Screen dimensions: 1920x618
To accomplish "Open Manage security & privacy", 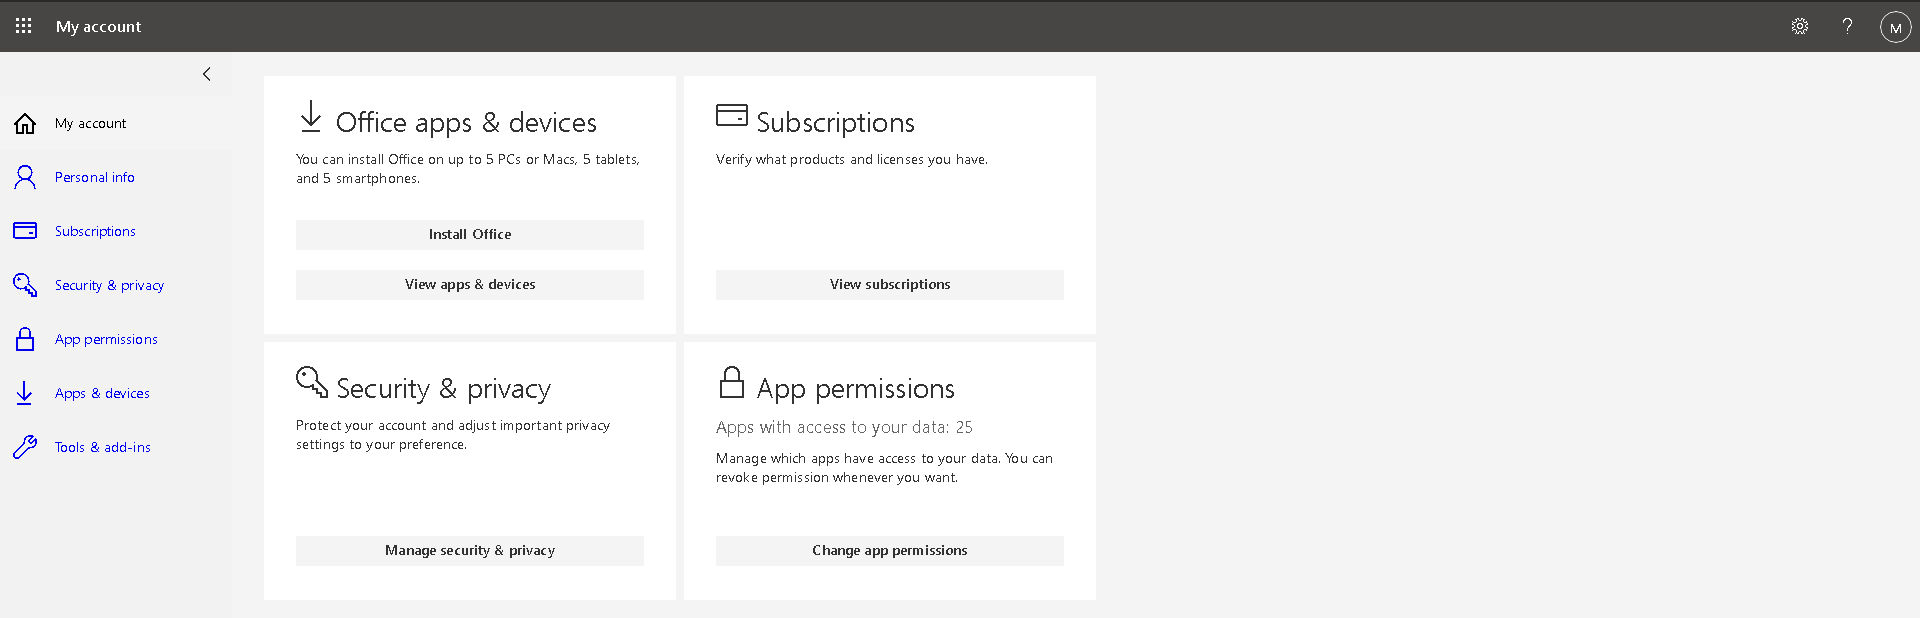I will point(470,551).
